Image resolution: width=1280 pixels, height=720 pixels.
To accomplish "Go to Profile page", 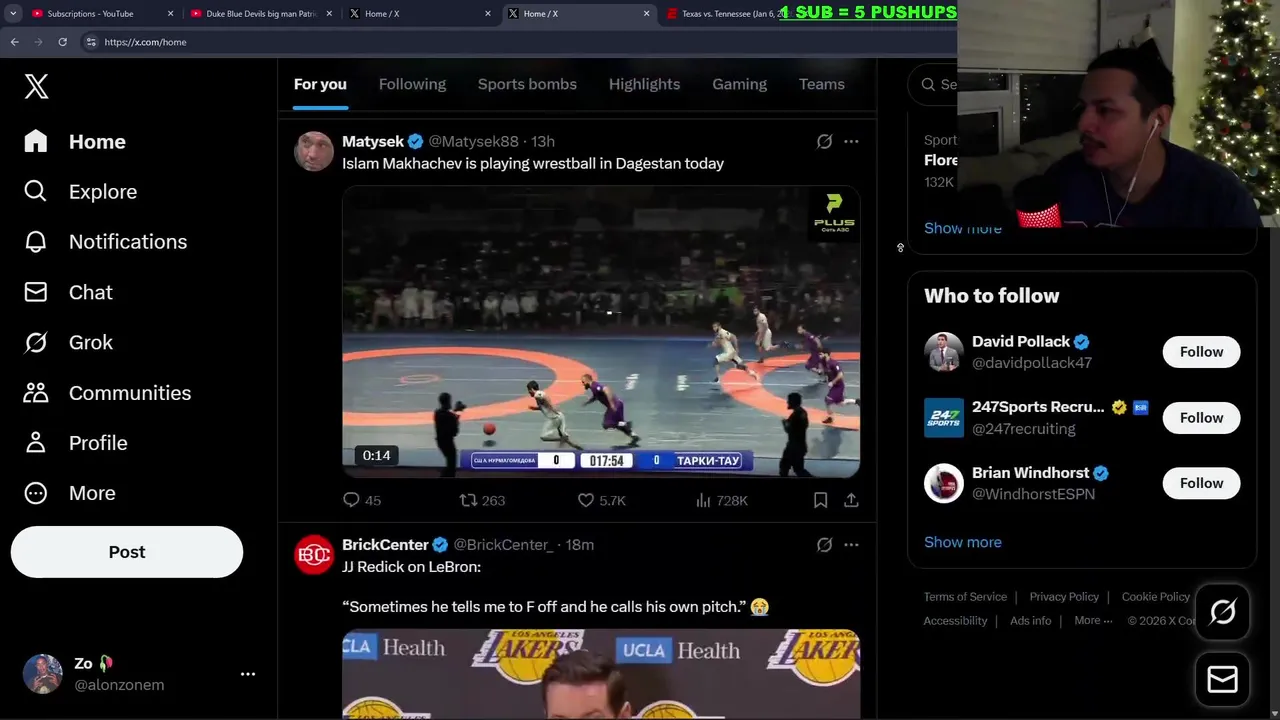I will coord(76,443).
